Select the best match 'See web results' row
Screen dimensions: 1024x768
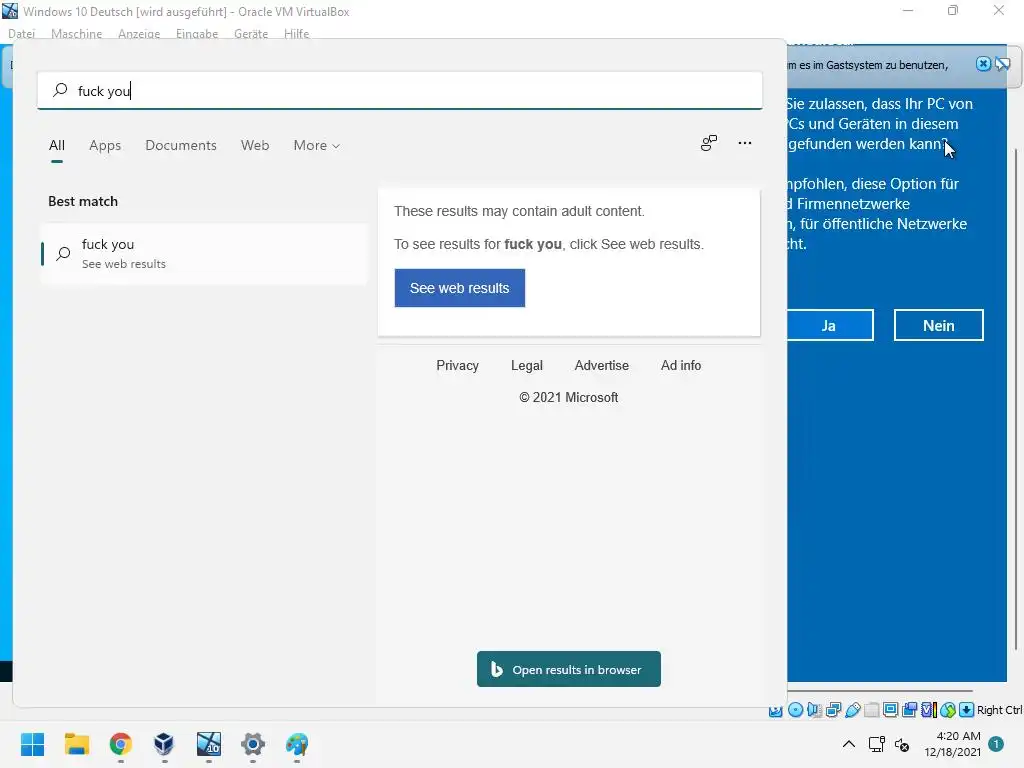204,254
